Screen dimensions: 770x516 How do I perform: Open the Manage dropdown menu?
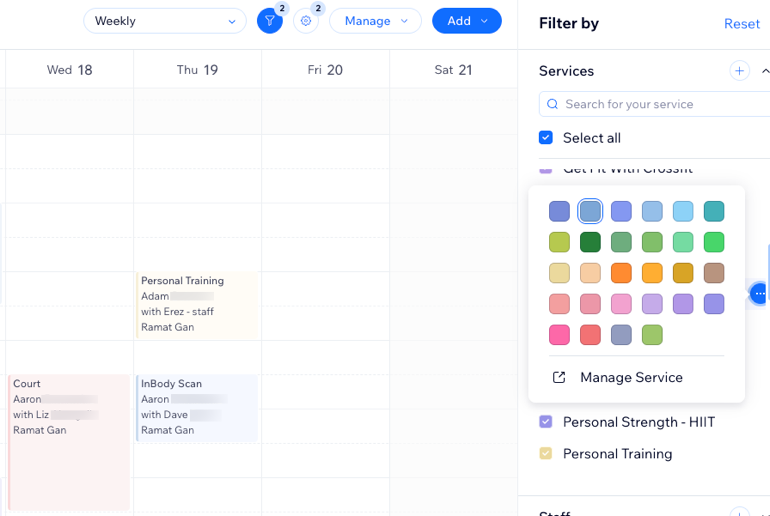pyautogui.click(x=376, y=21)
